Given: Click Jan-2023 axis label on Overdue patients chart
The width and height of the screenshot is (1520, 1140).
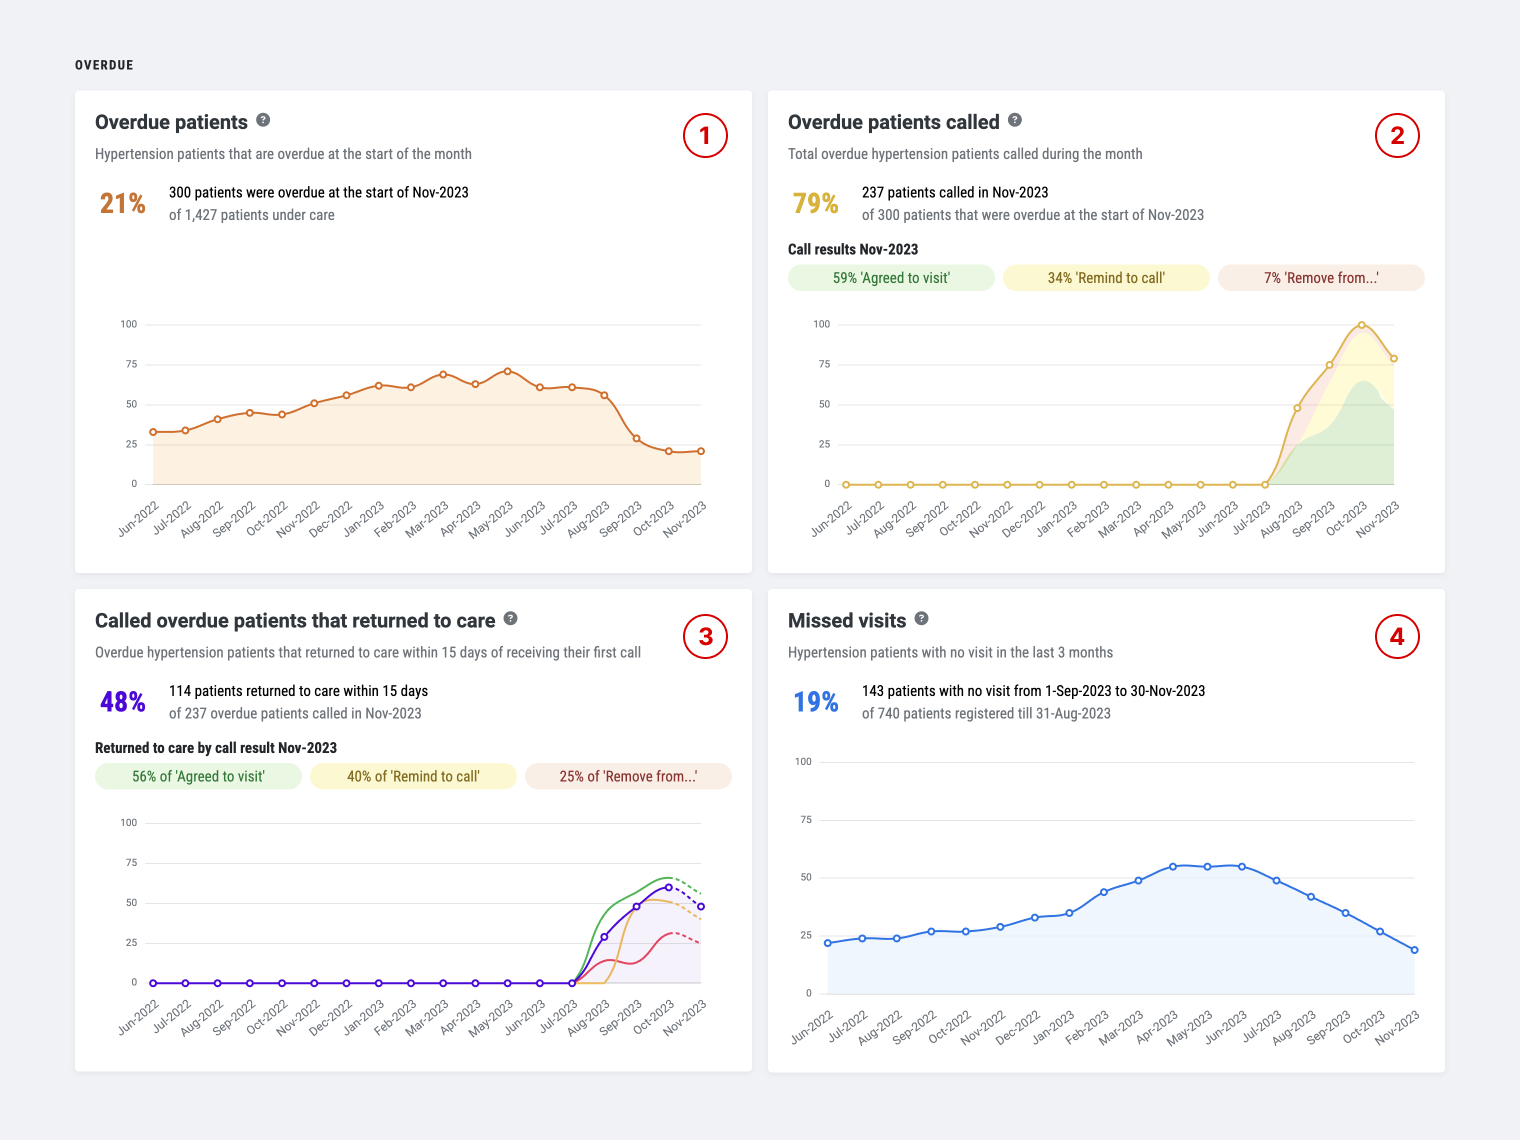Looking at the screenshot, I should [x=364, y=519].
